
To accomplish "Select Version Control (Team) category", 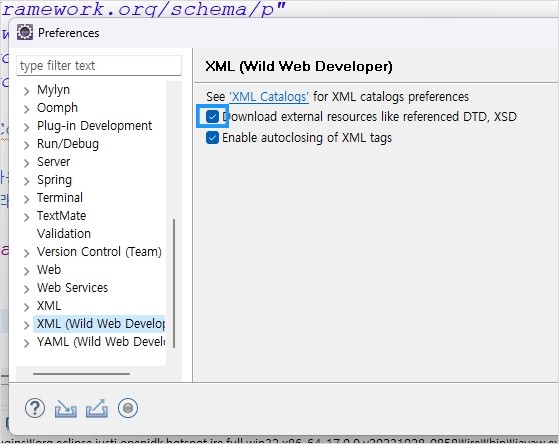I will coord(99,252).
